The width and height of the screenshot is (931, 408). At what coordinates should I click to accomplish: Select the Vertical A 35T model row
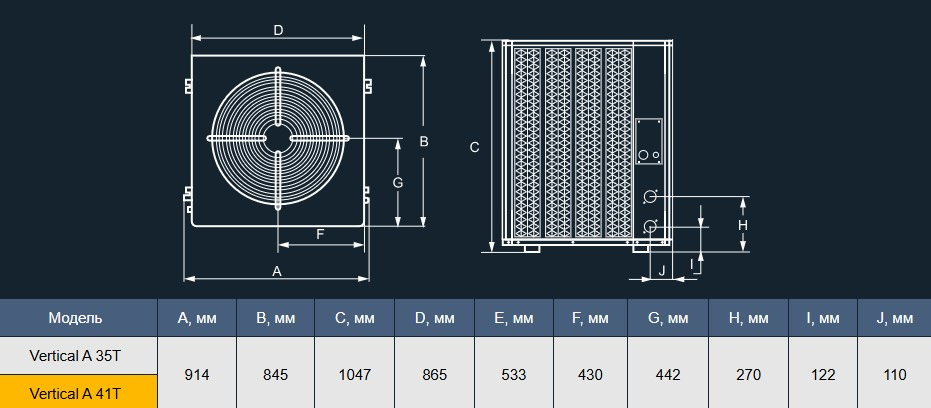coord(79,355)
